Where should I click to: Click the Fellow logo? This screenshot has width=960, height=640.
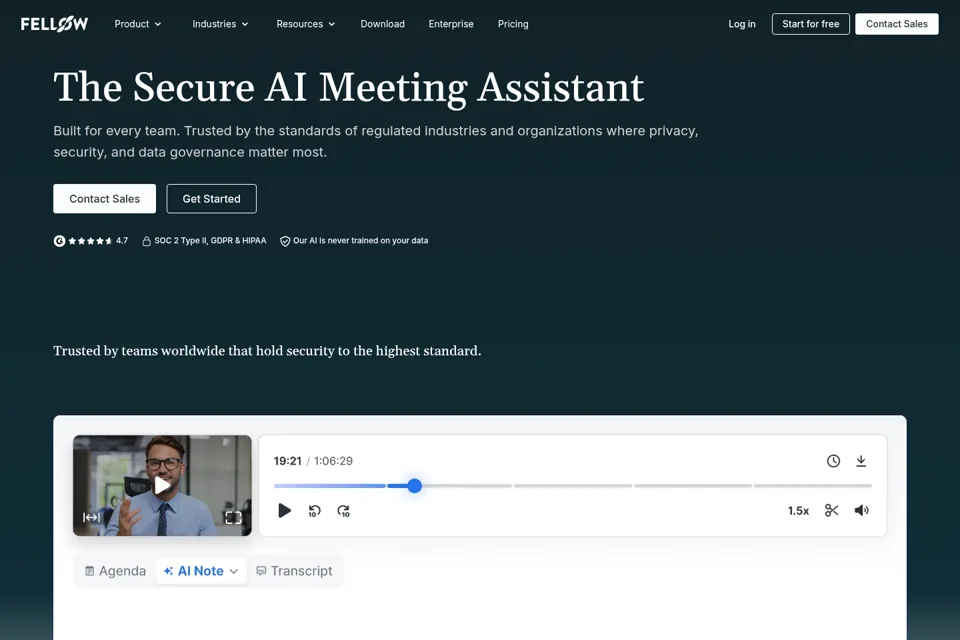pos(54,24)
